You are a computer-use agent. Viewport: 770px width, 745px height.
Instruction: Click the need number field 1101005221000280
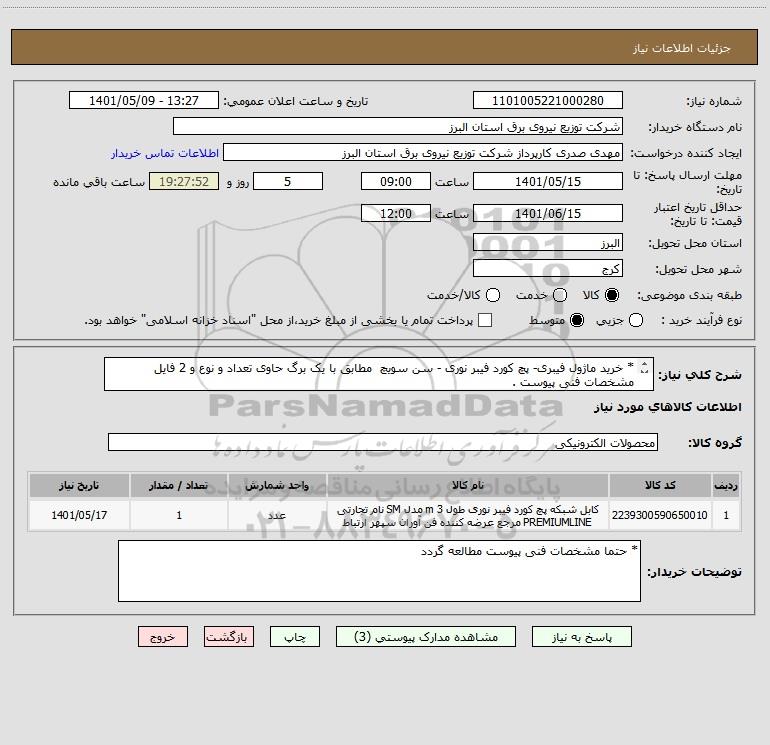548,101
